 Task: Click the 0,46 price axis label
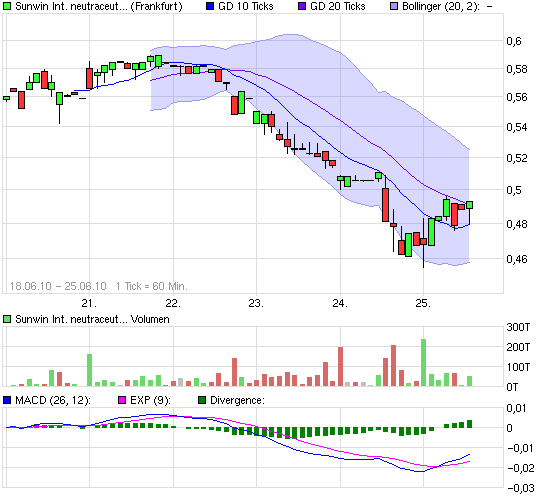(x=517, y=259)
